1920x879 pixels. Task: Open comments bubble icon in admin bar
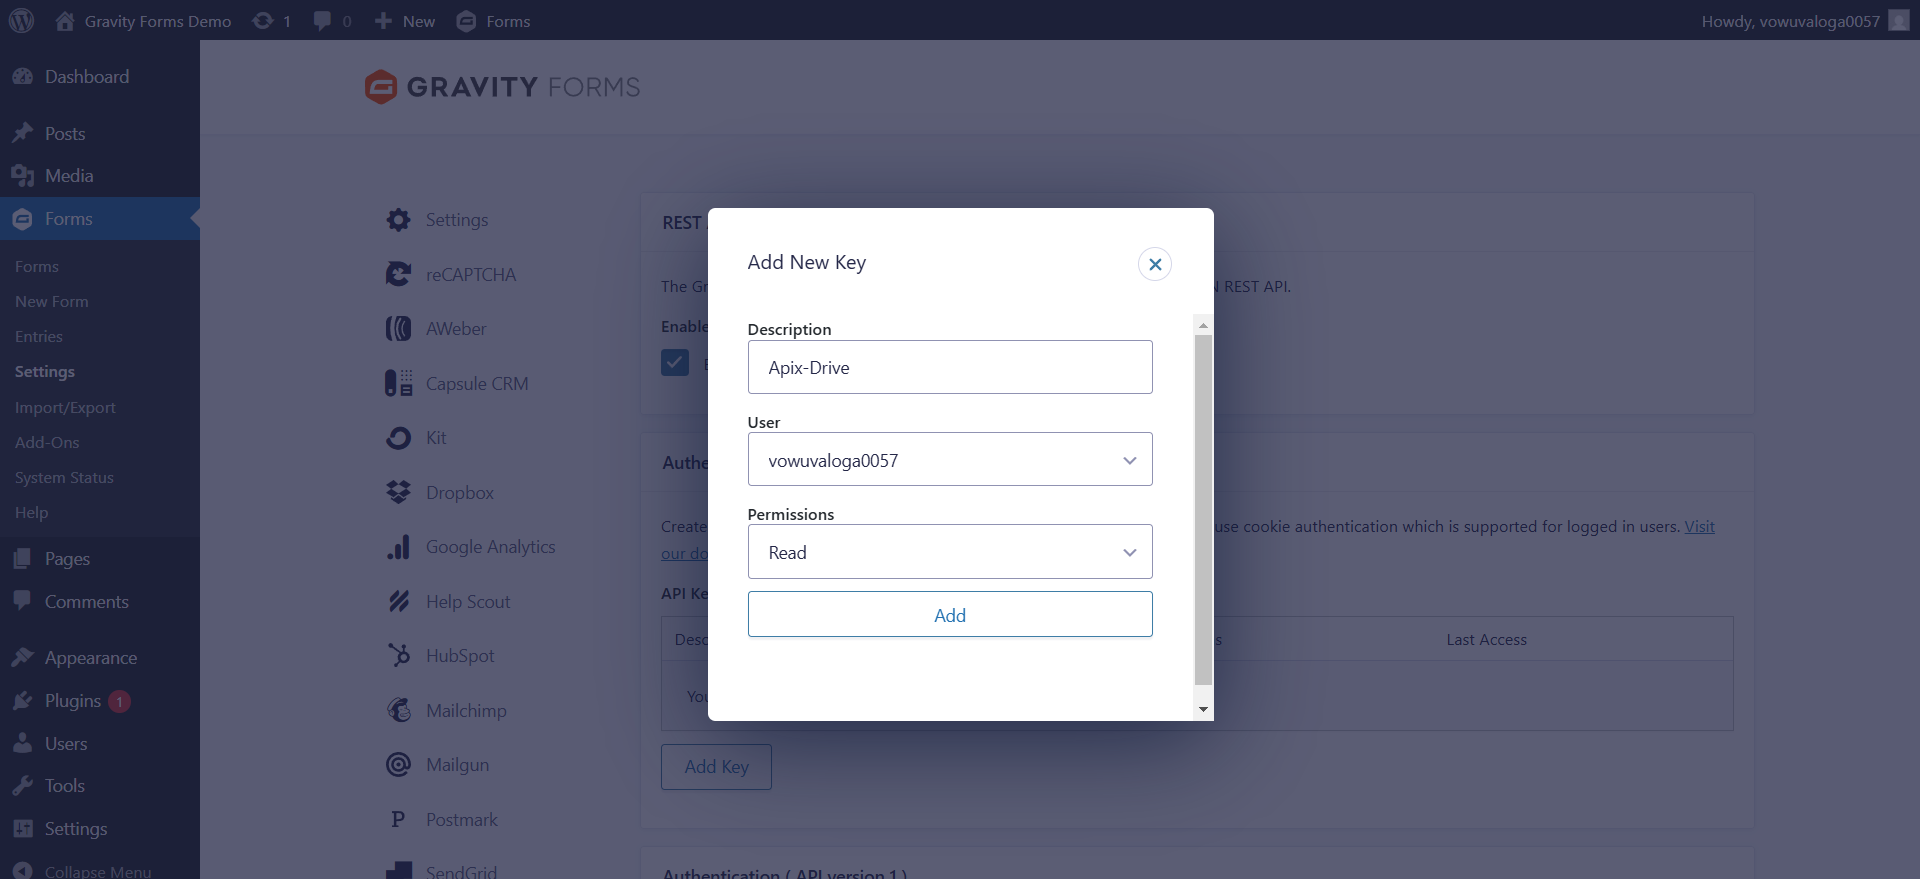click(x=322, y=21)
